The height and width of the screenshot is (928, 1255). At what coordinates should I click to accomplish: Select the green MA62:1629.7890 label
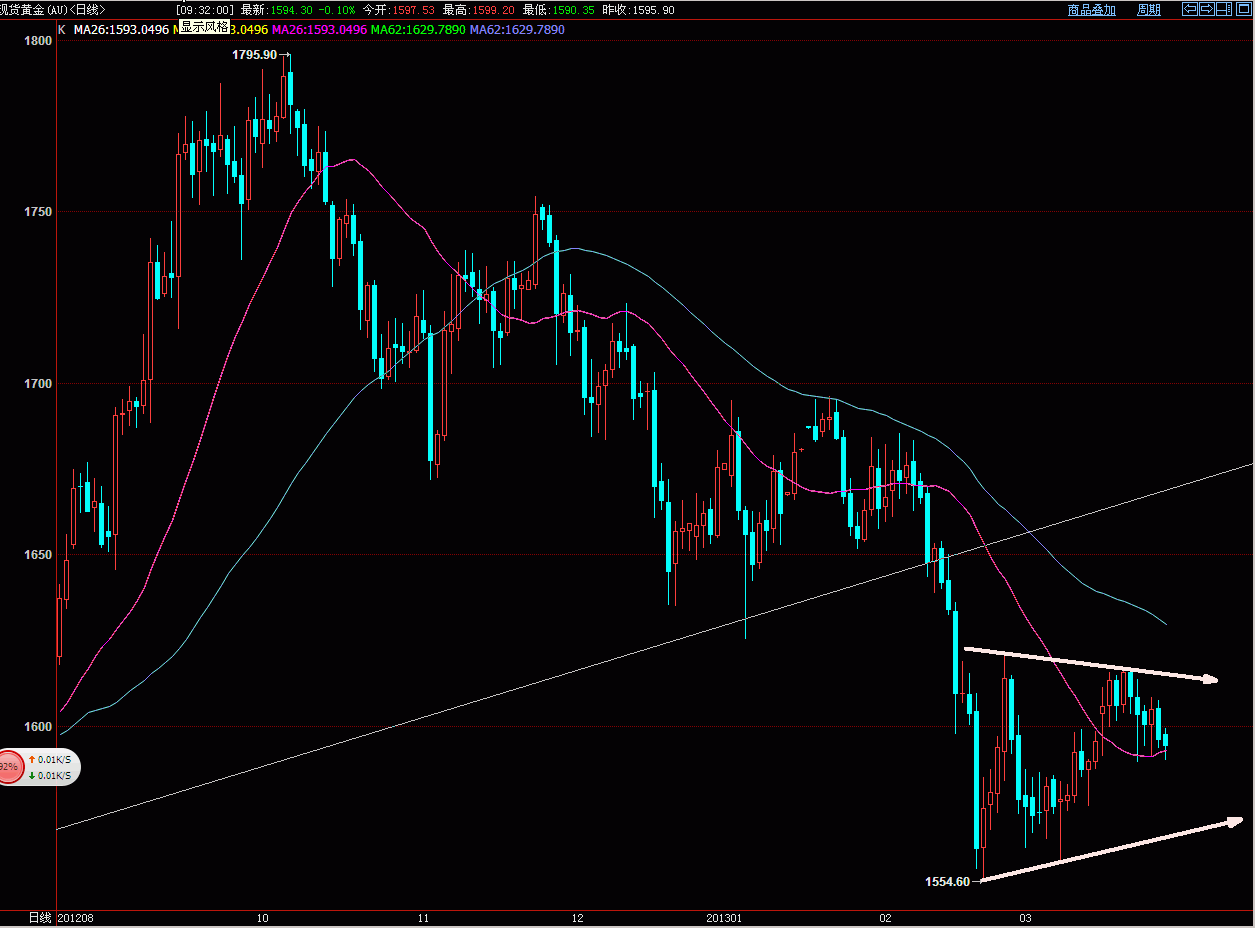point(418,30)
